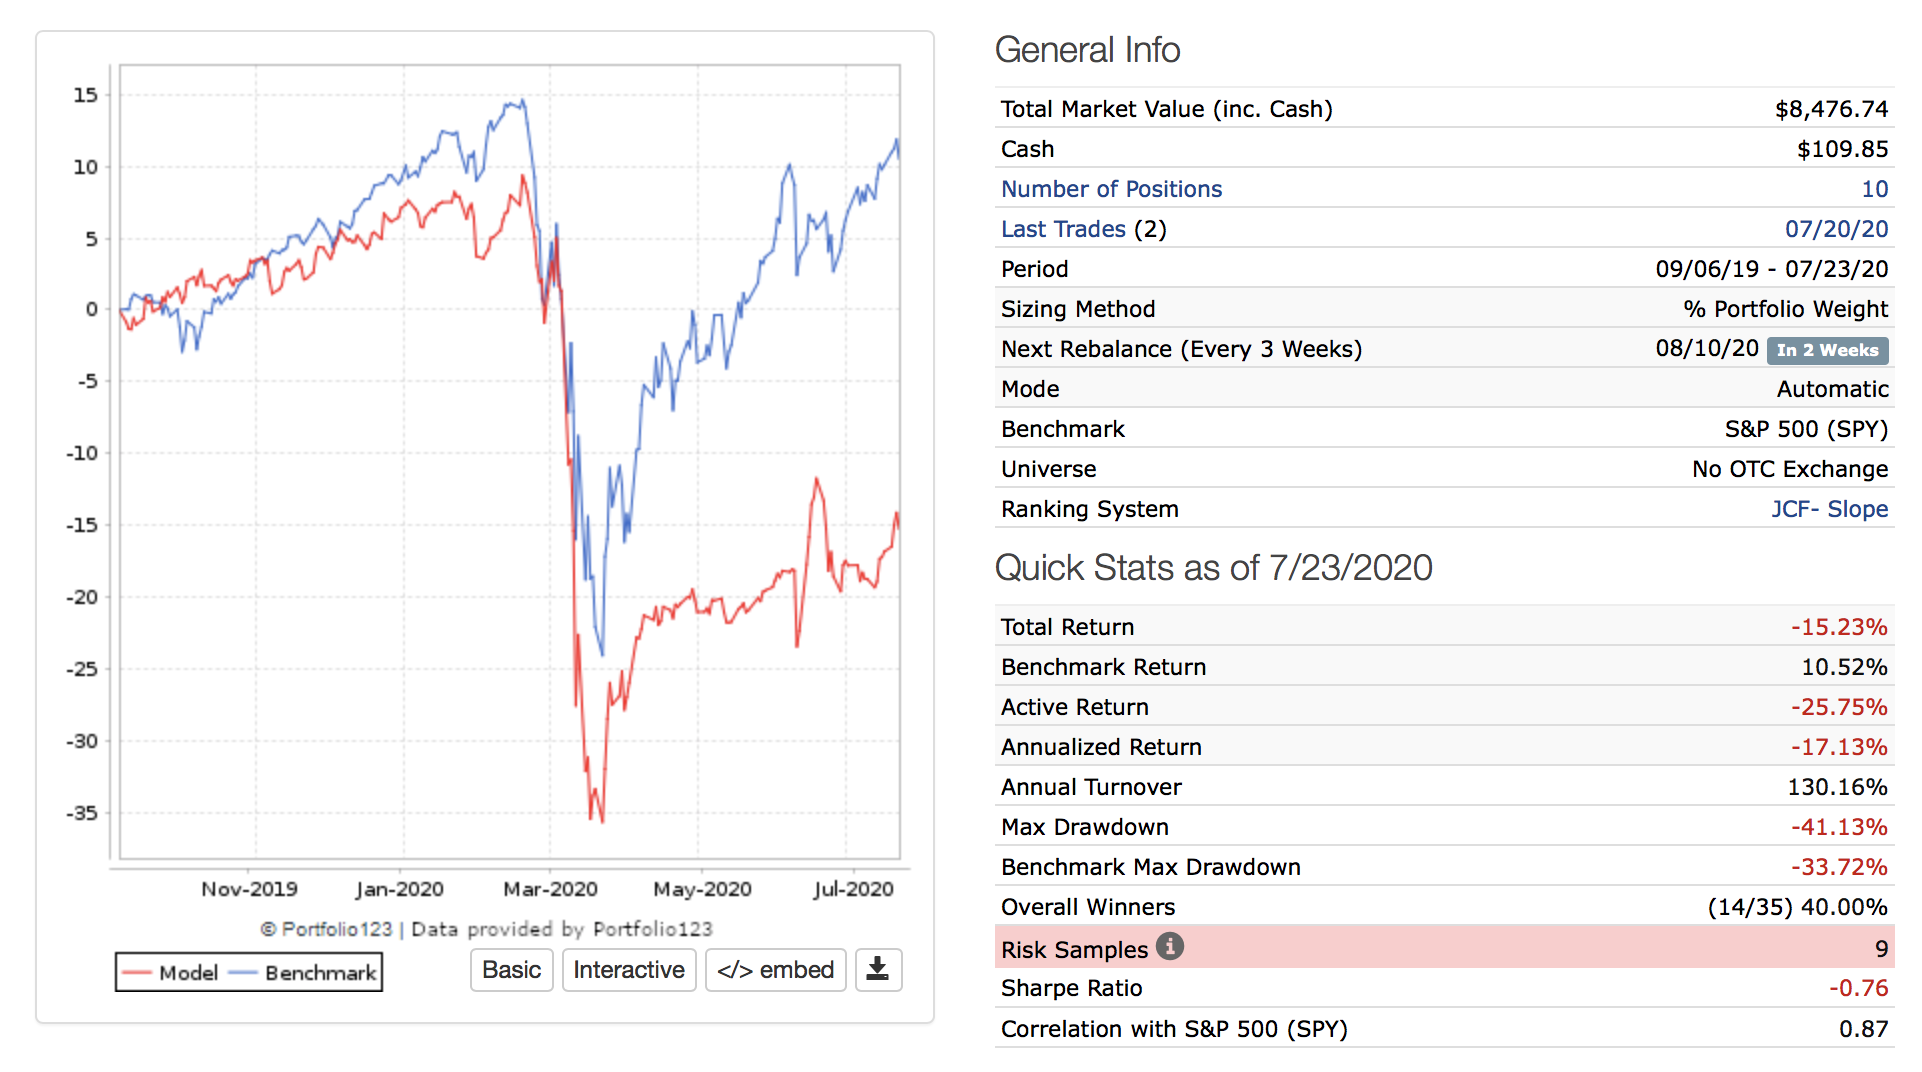Open the Number of Positions link
Screen dimensions: 1922x1072
coord(1111,189)
